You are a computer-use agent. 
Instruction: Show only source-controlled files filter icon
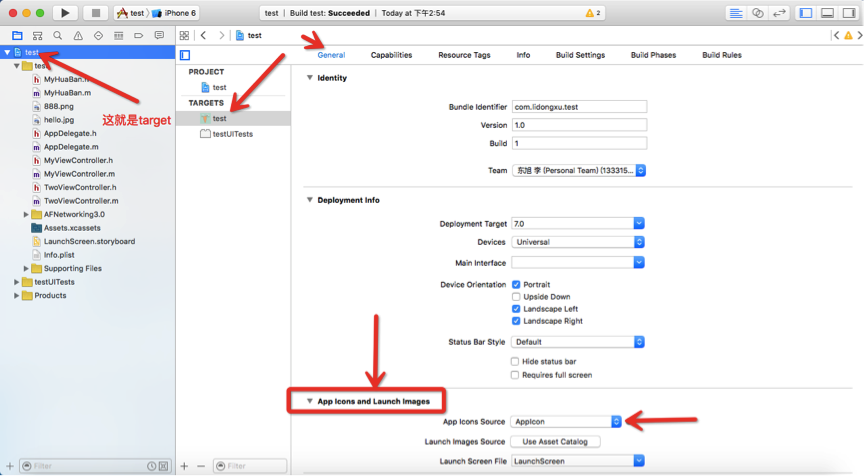(x=163, y=466)
